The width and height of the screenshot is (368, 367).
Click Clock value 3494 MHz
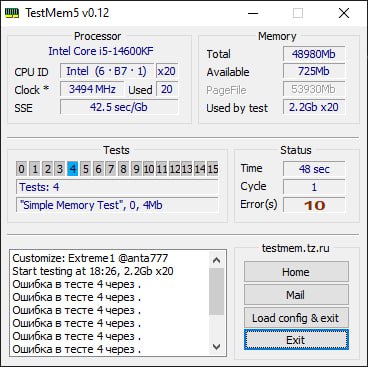92,89
